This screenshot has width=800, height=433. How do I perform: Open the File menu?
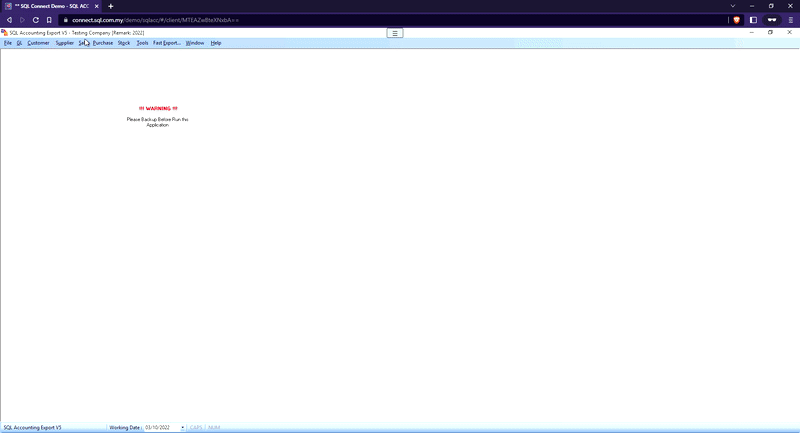[8, 43]
